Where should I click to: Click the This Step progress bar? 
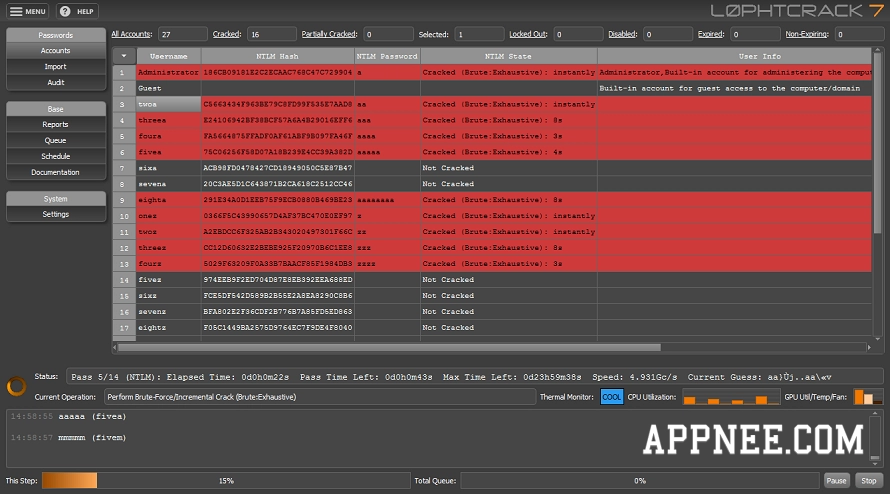[226, 480]
